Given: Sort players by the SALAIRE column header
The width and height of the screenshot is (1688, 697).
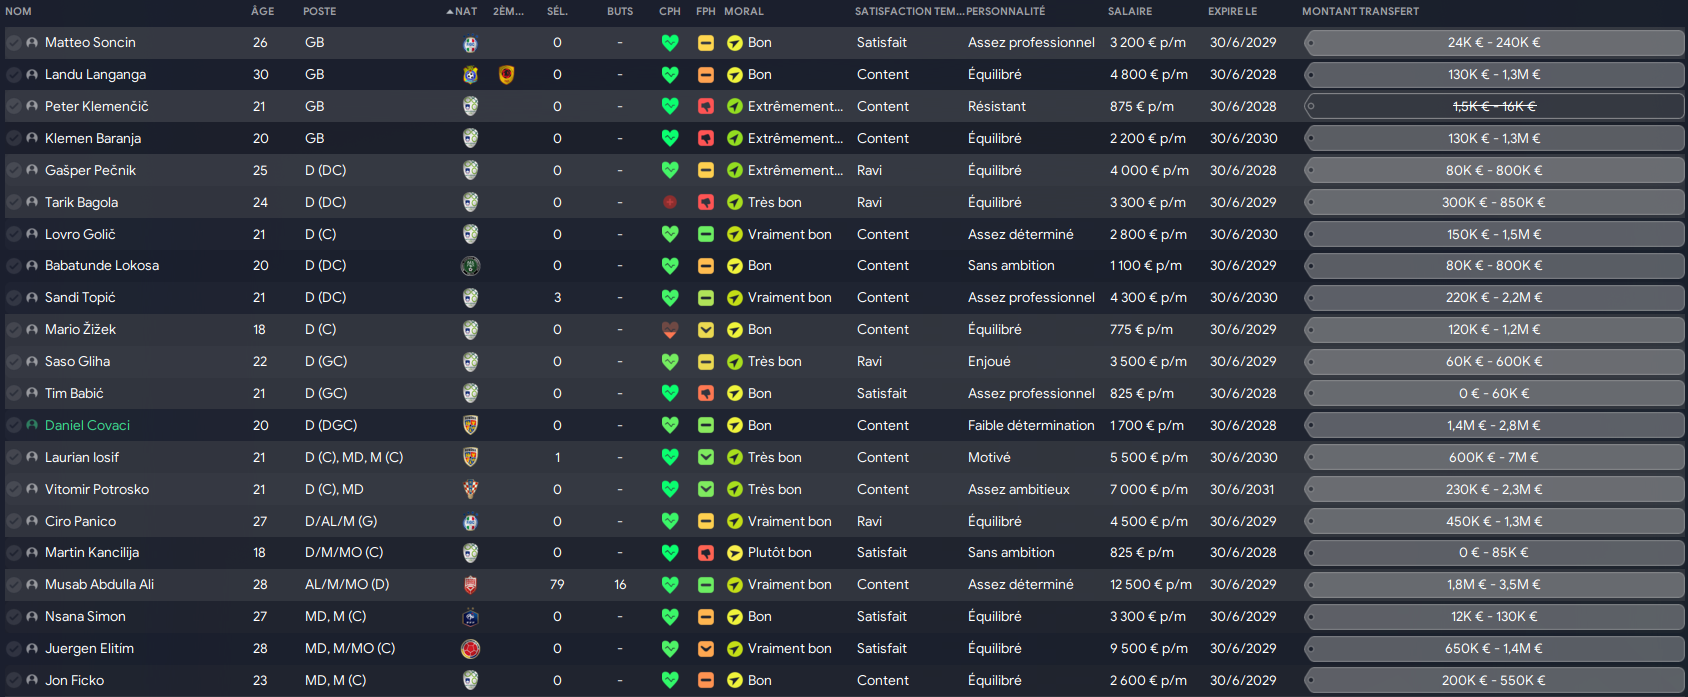Looking at the screenshot, I should [x=1130, y=11].
